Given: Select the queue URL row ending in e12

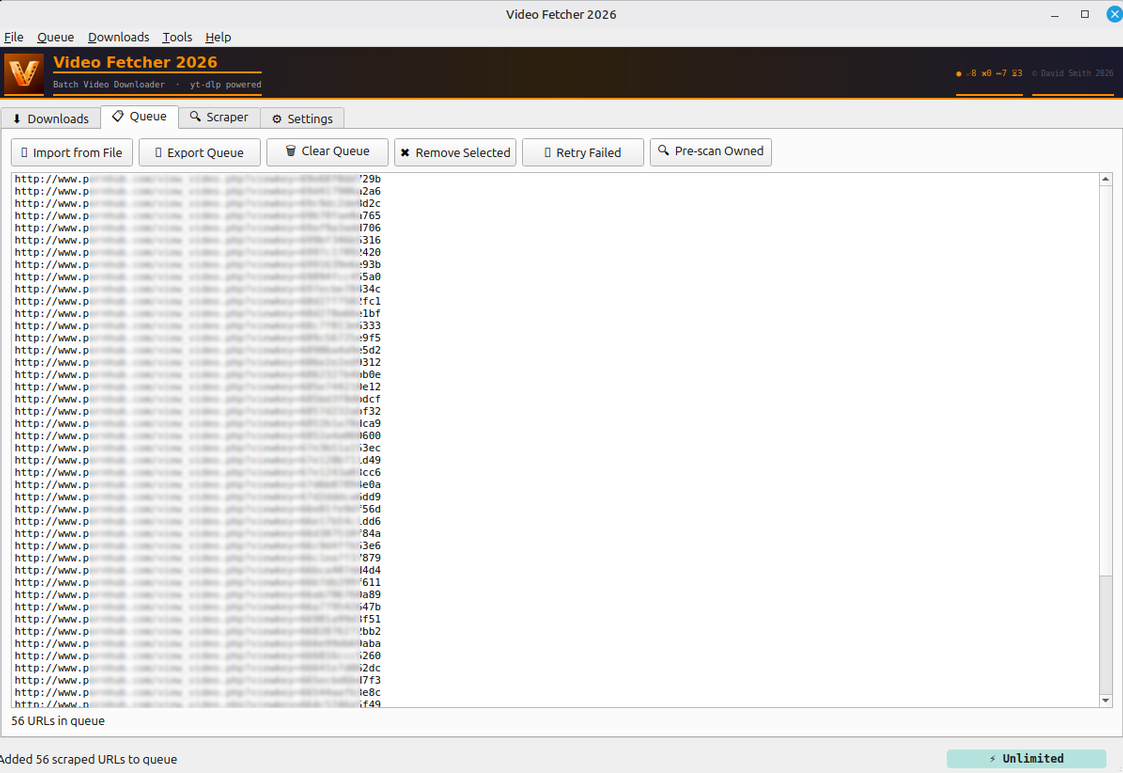Looking at the screenshot, I should coord(198,387).
